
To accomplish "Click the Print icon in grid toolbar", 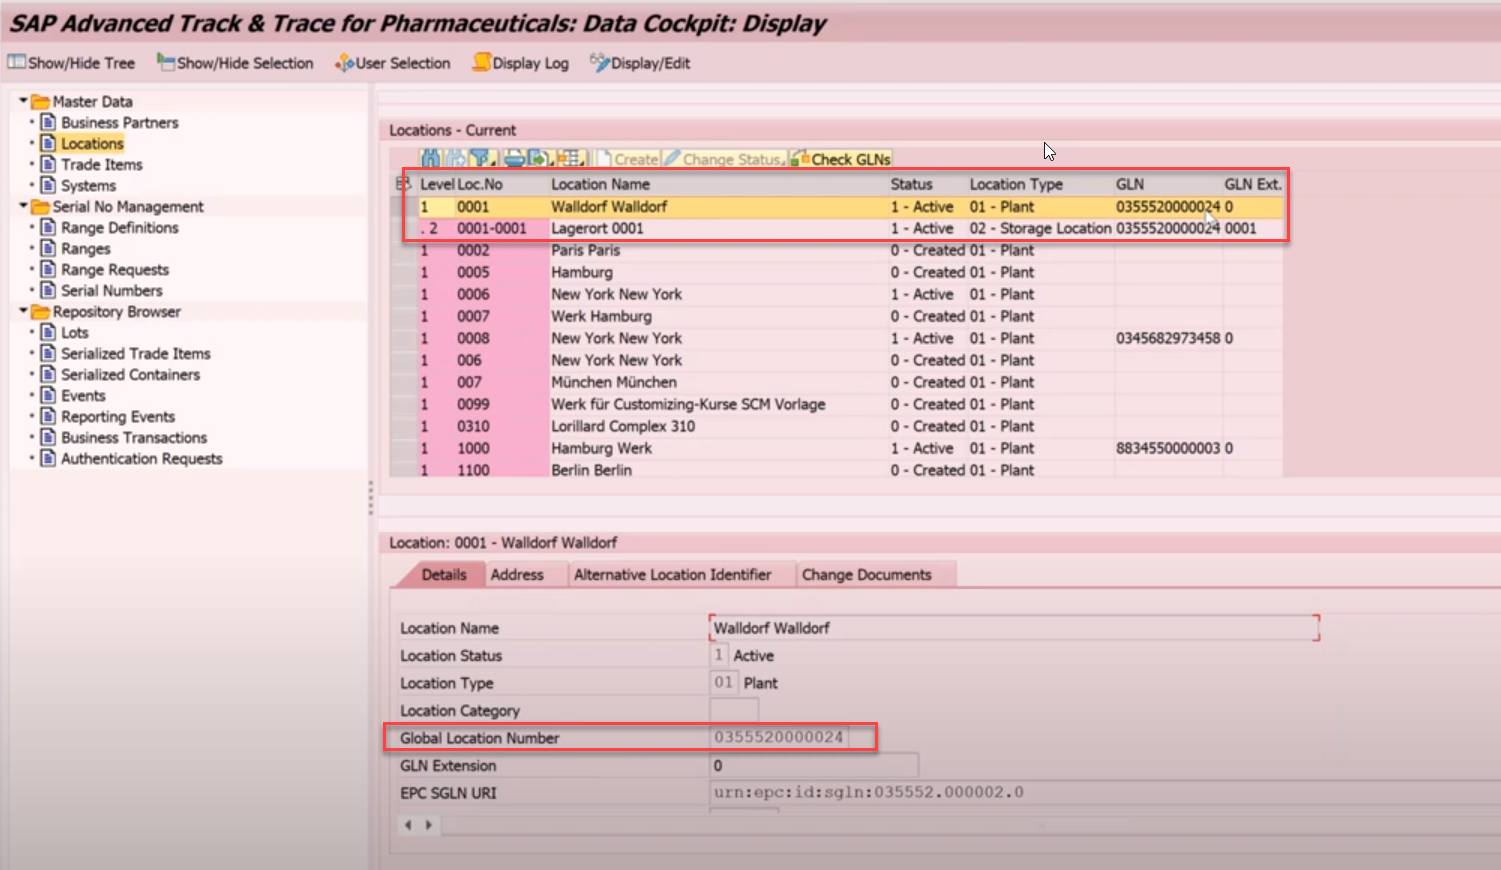I will [x=514, y=158].
